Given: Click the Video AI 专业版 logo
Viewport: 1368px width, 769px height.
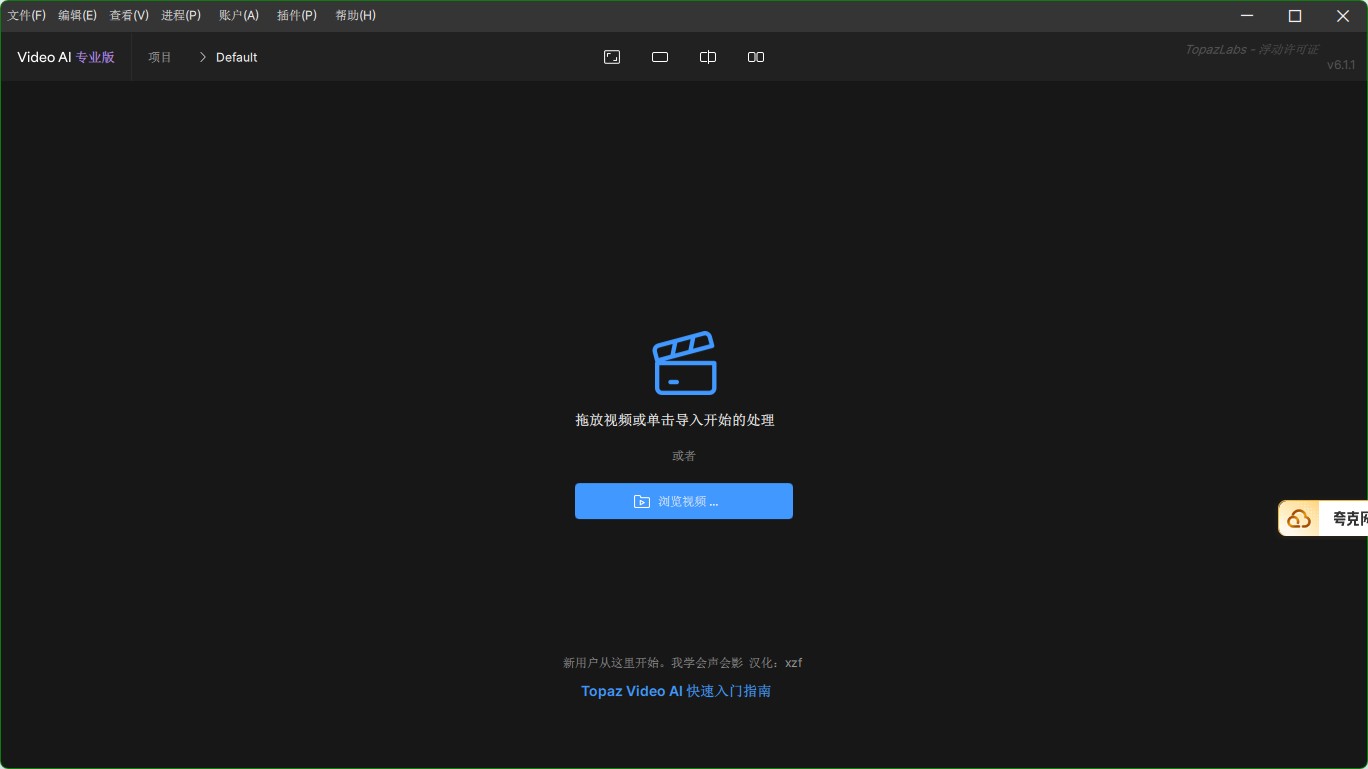Looking at the screenshot, I should click(66, 57).
